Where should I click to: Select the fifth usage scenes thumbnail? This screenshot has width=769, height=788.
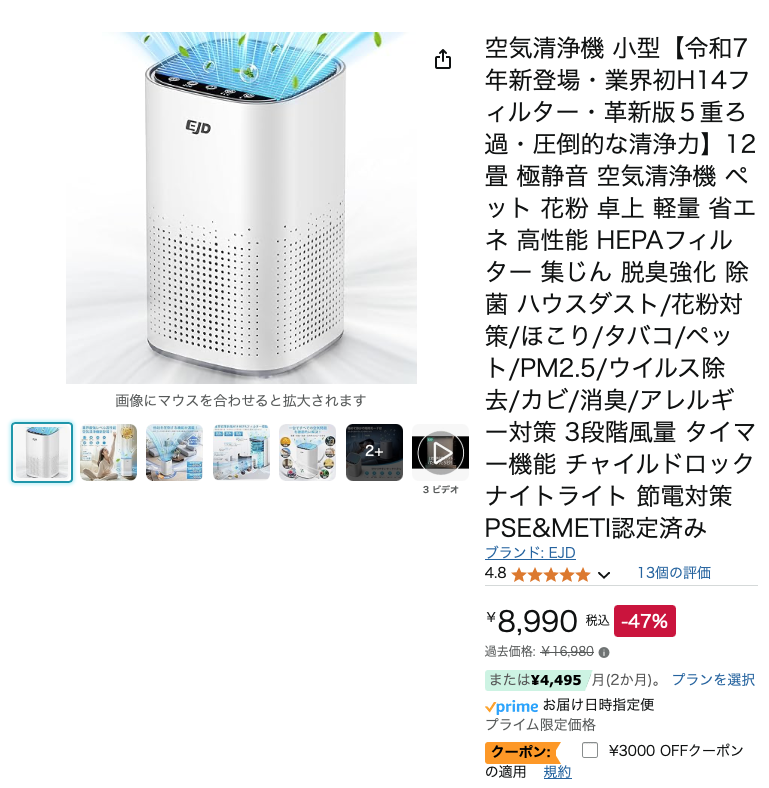tap(308, 452)
